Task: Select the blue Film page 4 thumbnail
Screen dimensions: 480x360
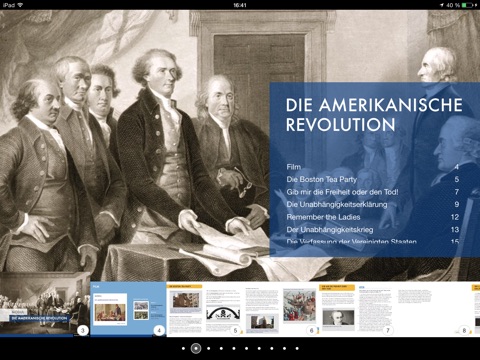Action: click(x=128, y=309)
